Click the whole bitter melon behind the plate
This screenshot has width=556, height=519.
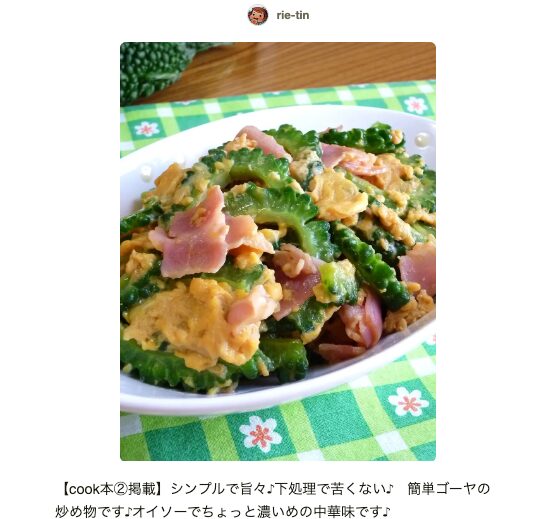click(x=156, y=71)
